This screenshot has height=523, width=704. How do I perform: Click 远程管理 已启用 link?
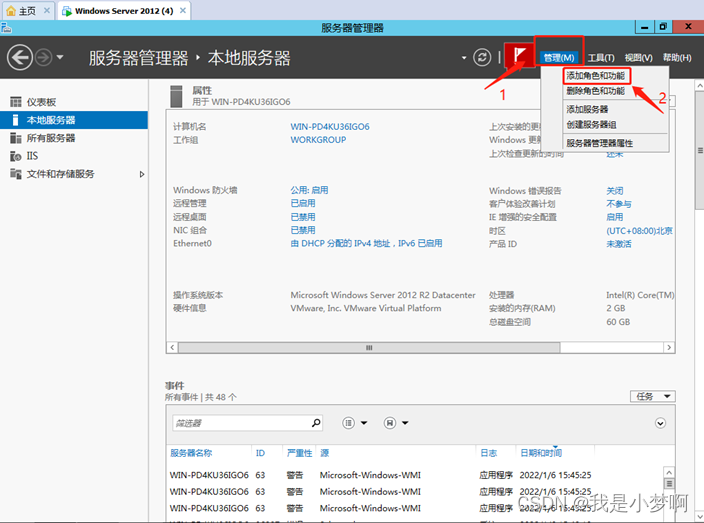(303, 203)
